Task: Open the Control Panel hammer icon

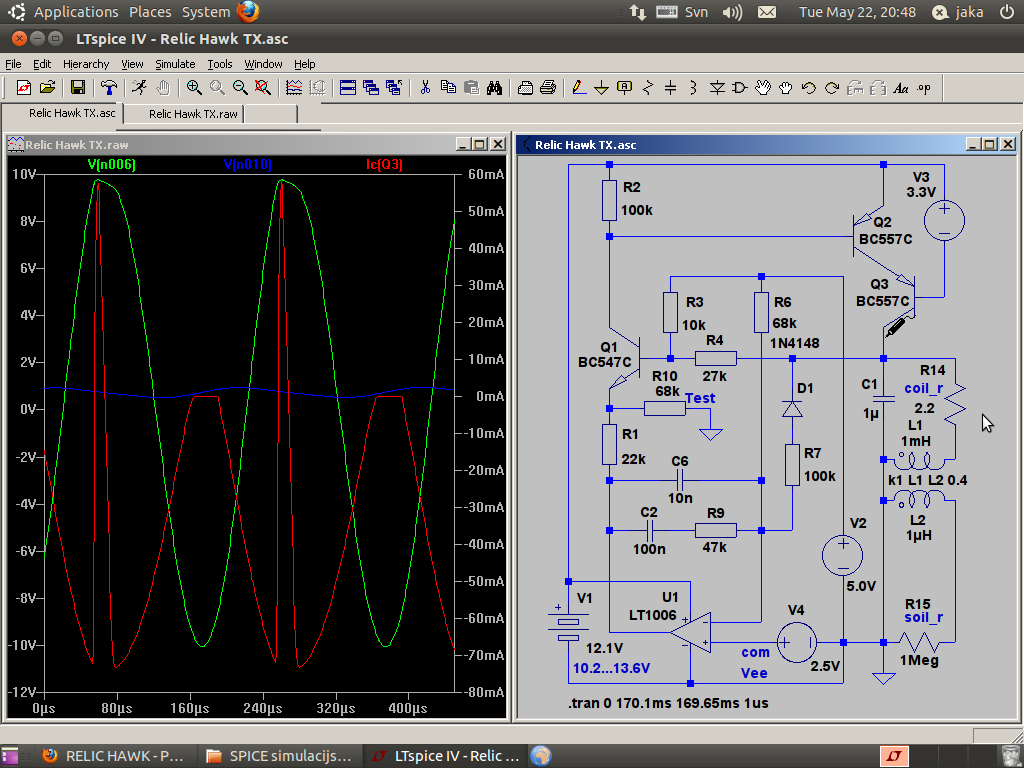Action: point(109,88)
